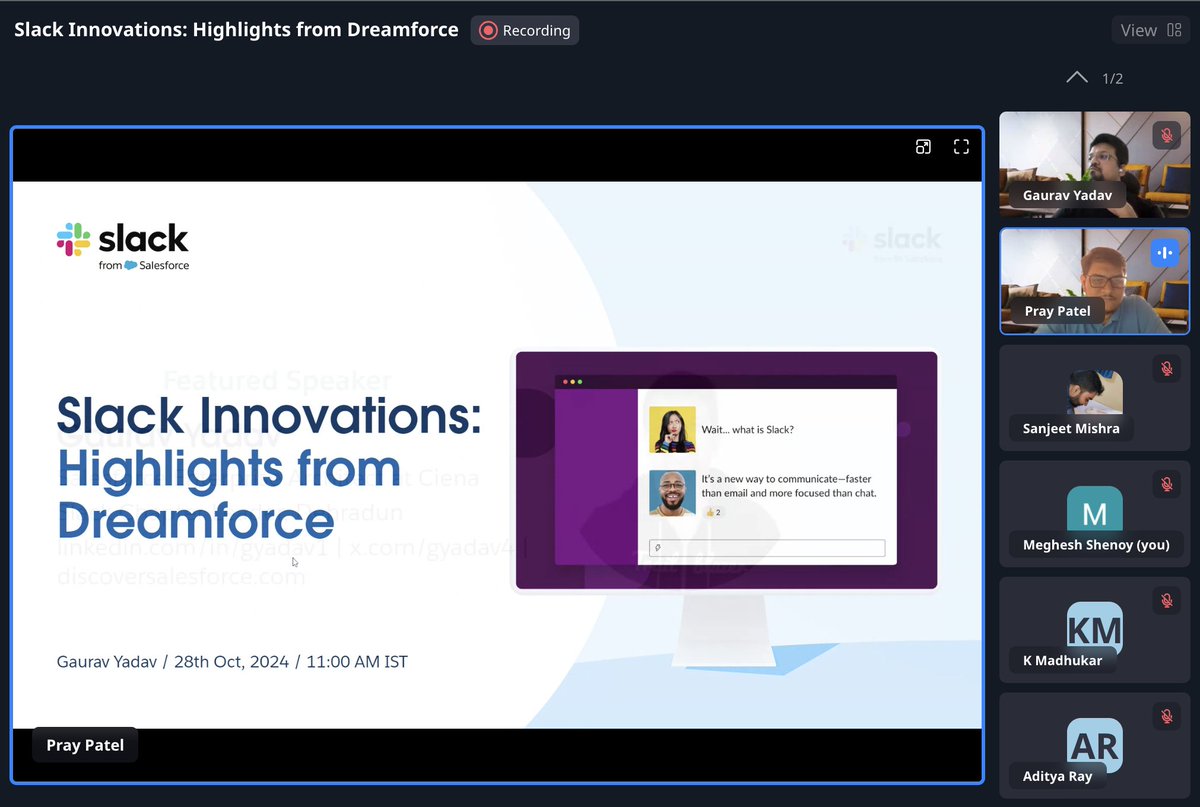Click the Aditya Ray name label
Viewport: 1200px width, 807px height.
coord(1057,776)
